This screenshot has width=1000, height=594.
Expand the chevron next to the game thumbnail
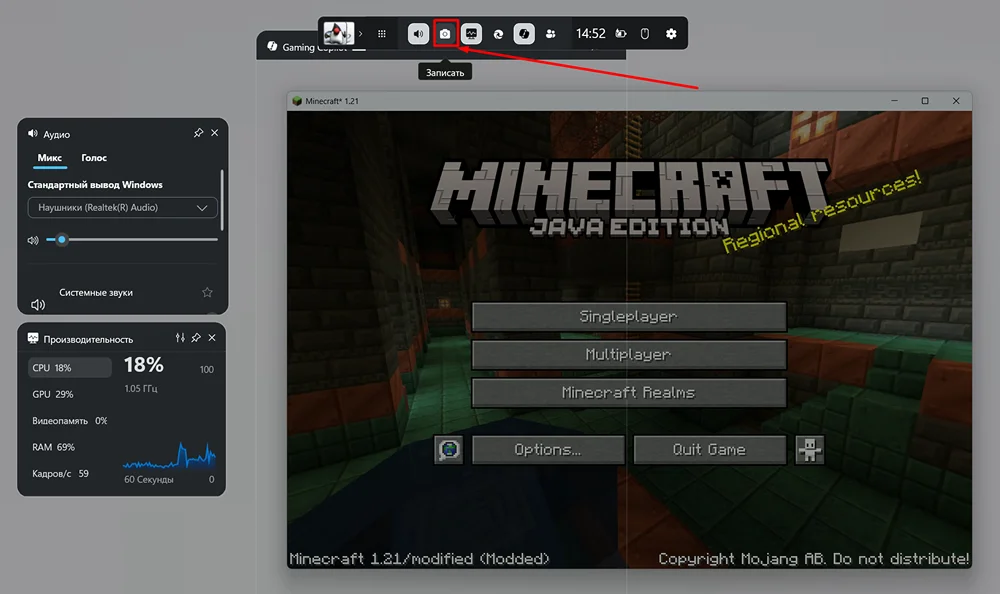point(361,33)
